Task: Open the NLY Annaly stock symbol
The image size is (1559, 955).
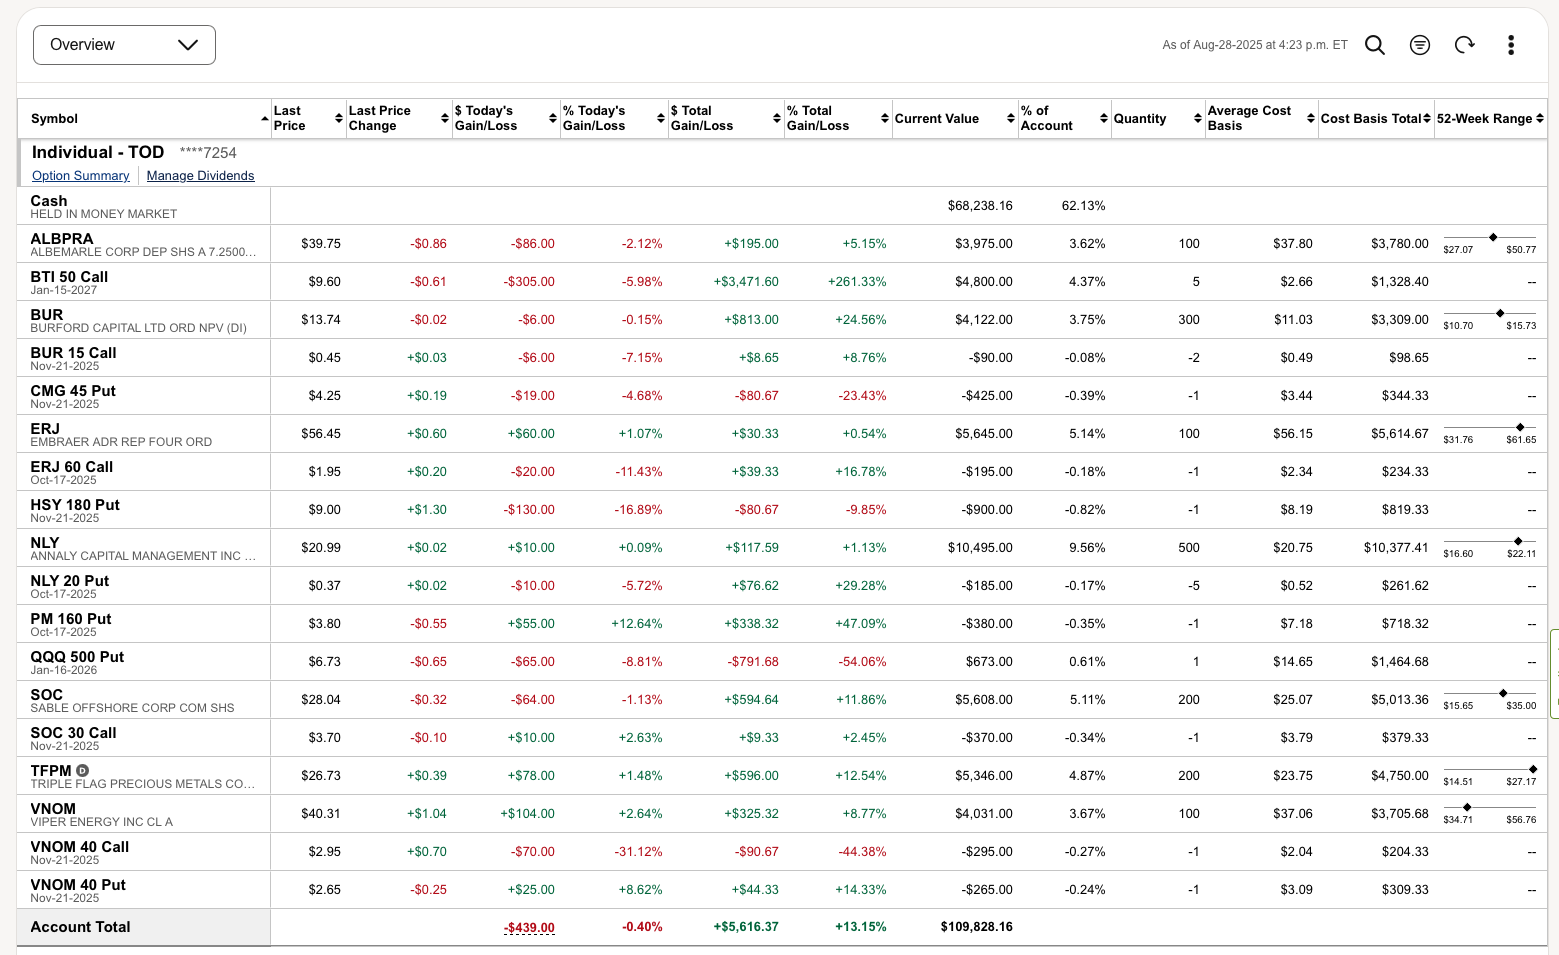Action: 45,543
